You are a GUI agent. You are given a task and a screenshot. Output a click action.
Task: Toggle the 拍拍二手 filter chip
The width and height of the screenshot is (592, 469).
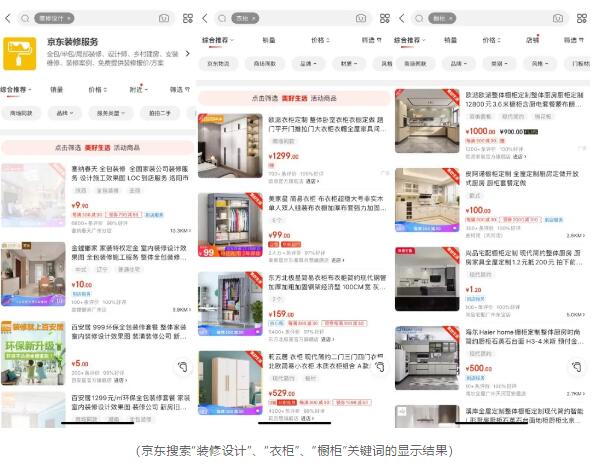tap(159, 113)
